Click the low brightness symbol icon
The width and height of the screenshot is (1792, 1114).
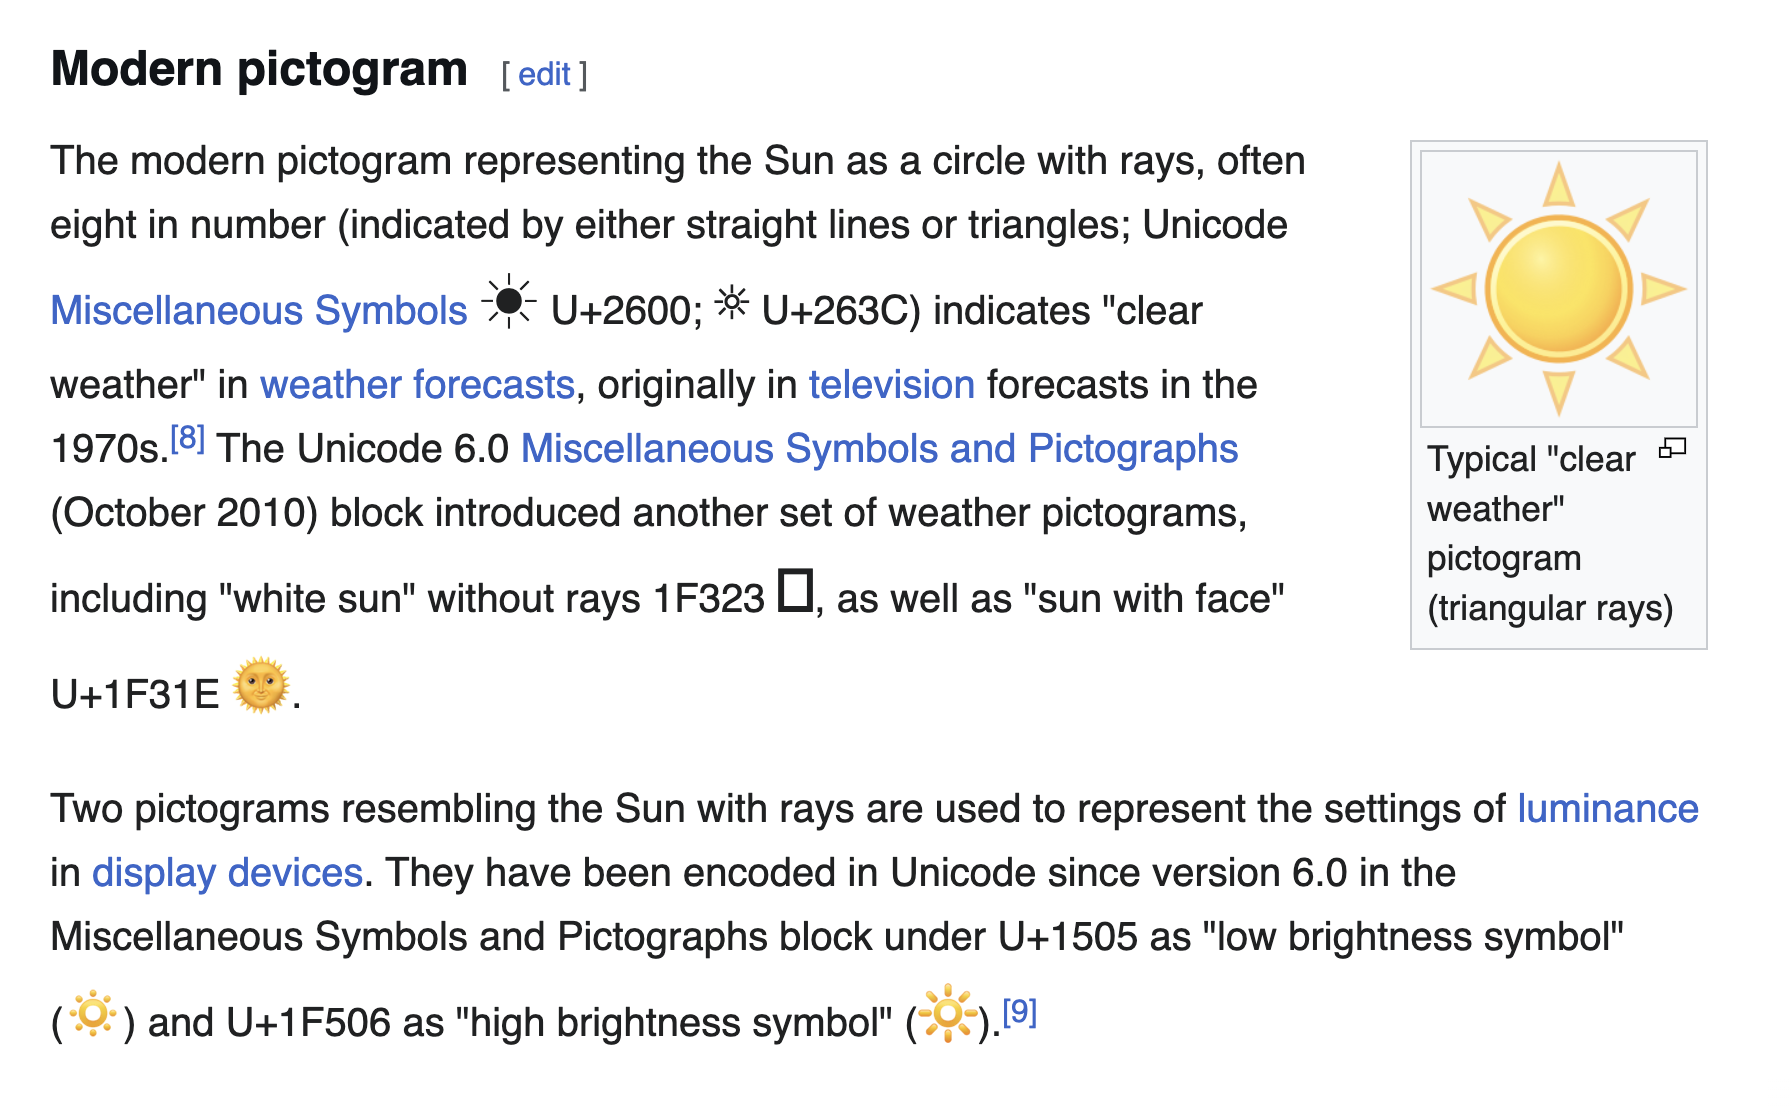pyautogui.click(x=93, y=1015)
